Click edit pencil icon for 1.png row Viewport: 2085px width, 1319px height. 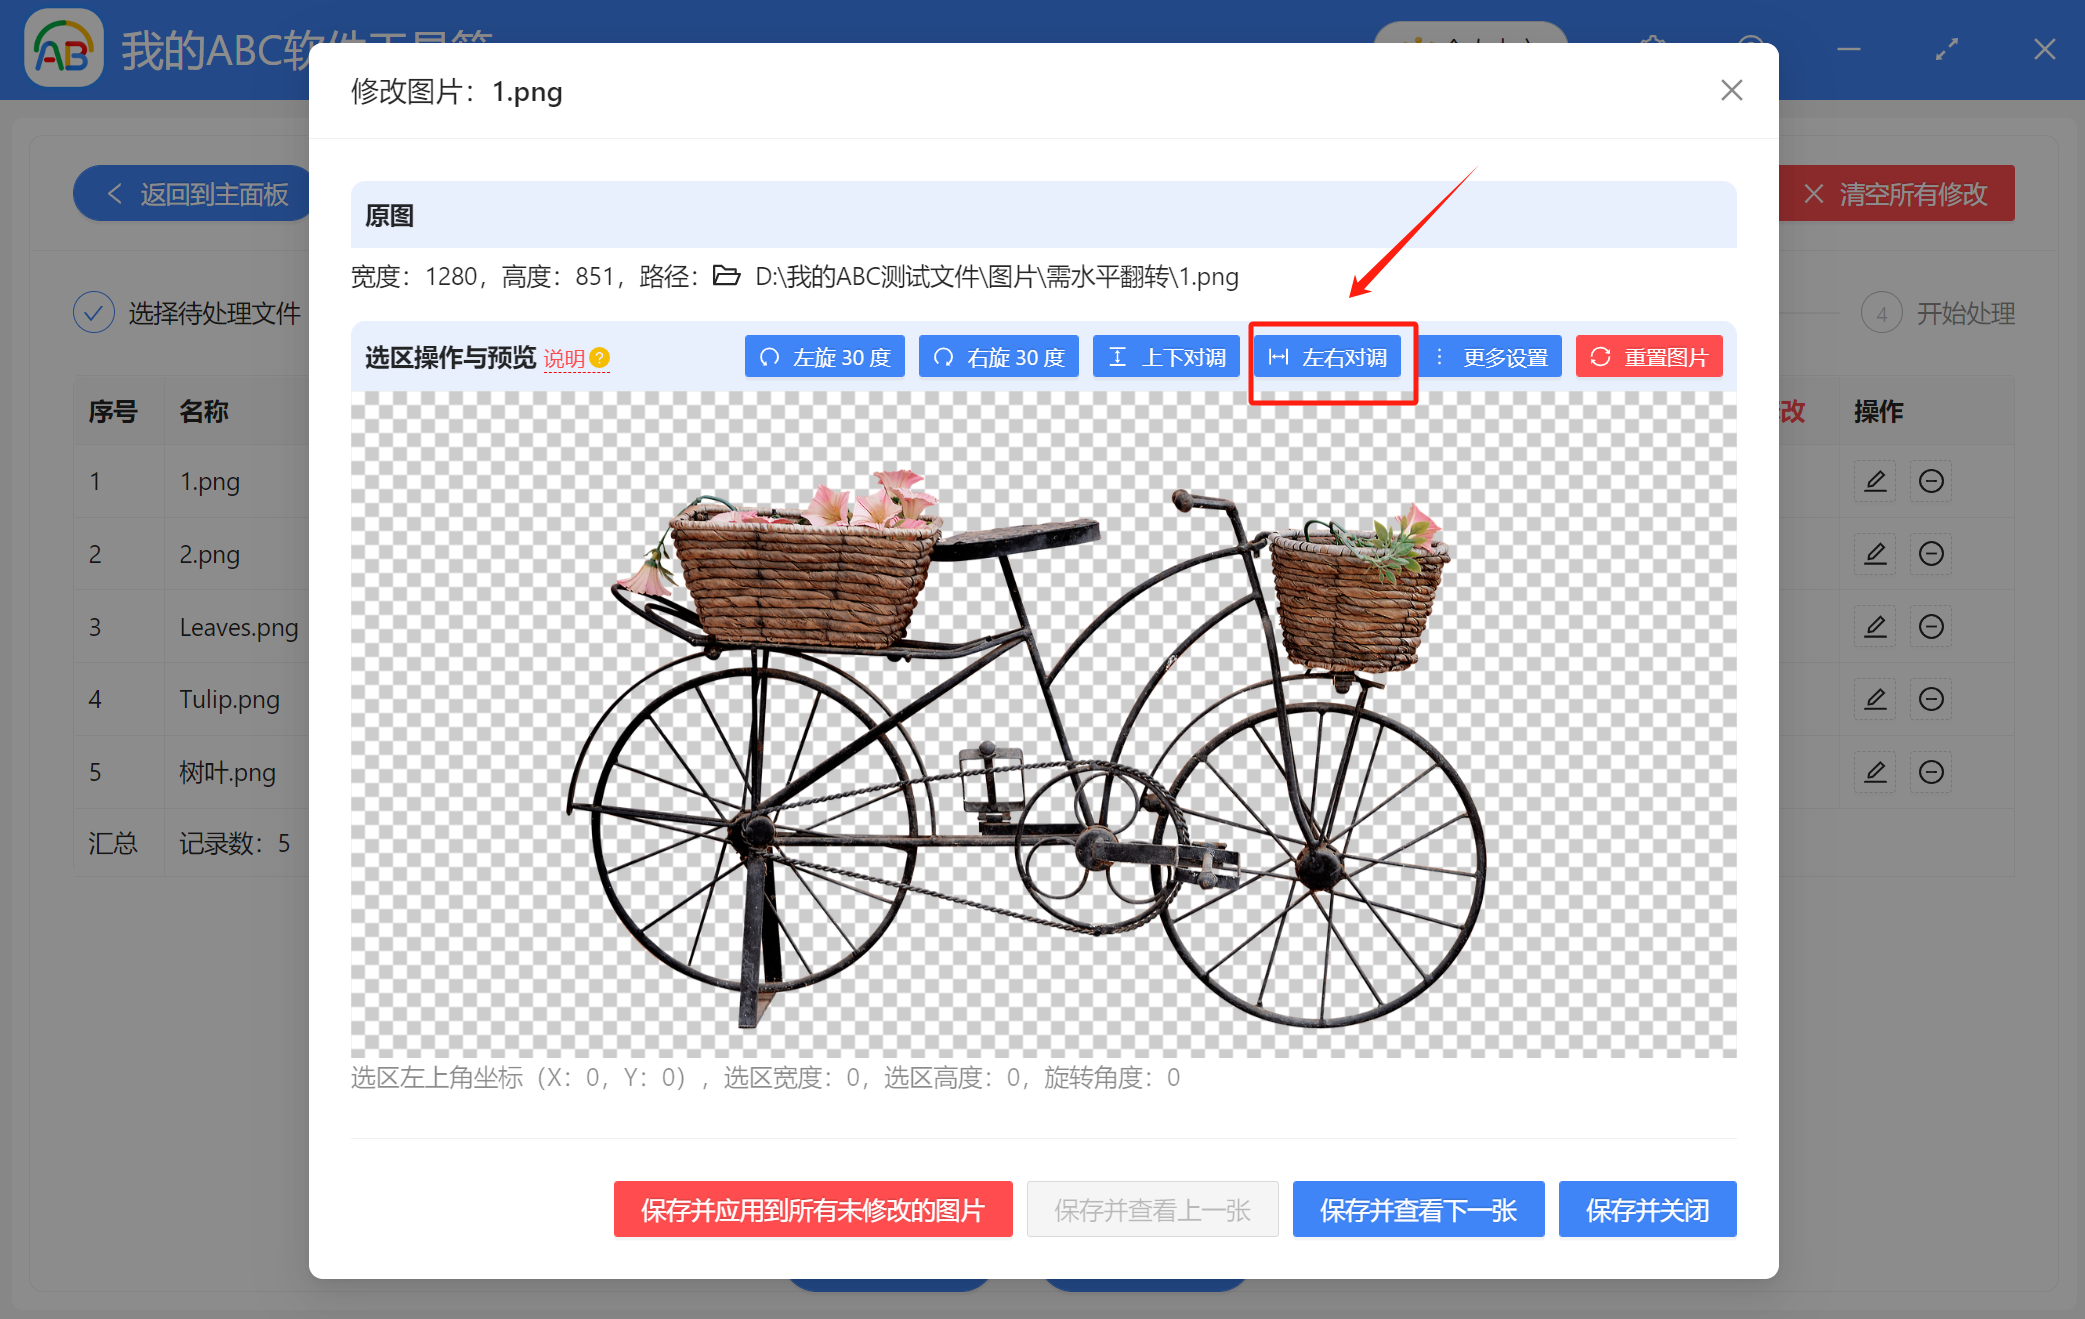tap(1875, 481)
